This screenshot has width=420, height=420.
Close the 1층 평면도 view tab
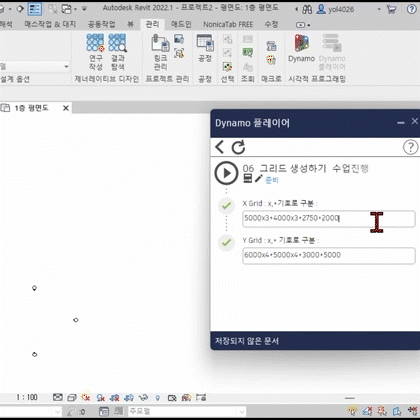point(66,108)
